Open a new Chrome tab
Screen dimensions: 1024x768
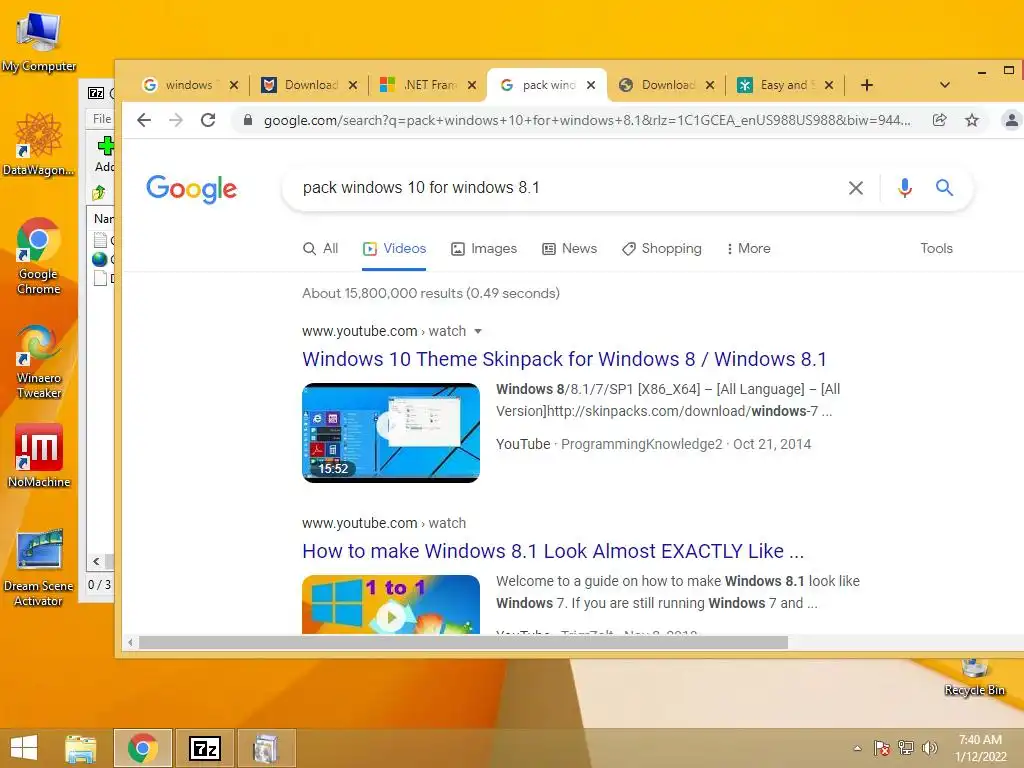tap(867, 85)
